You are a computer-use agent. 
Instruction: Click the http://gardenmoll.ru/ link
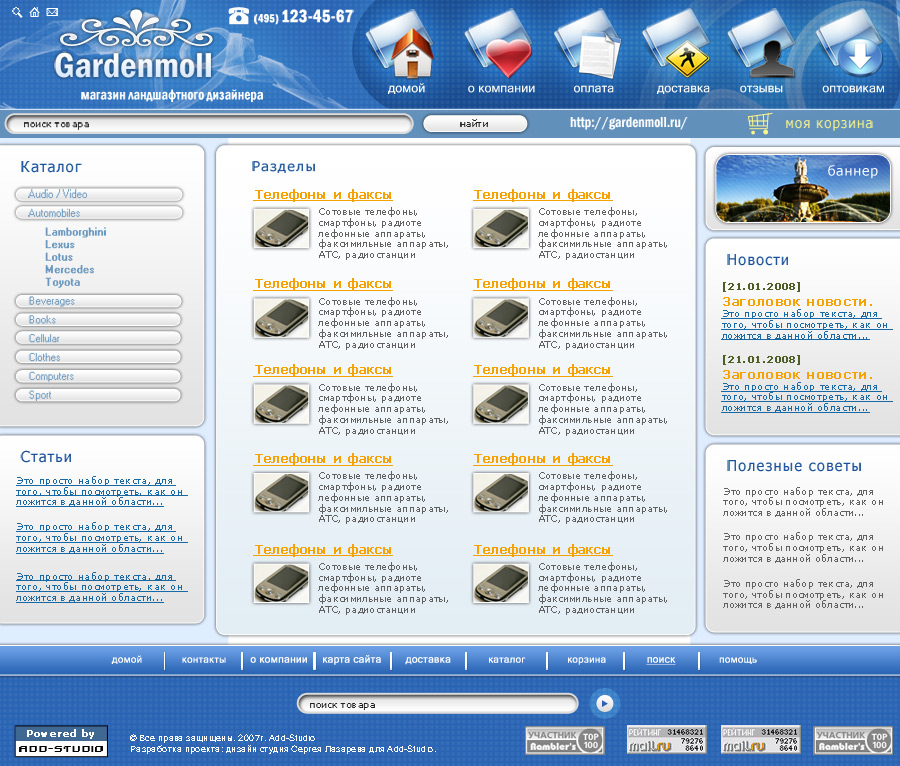pyautogui.click(x=628, y=123)
